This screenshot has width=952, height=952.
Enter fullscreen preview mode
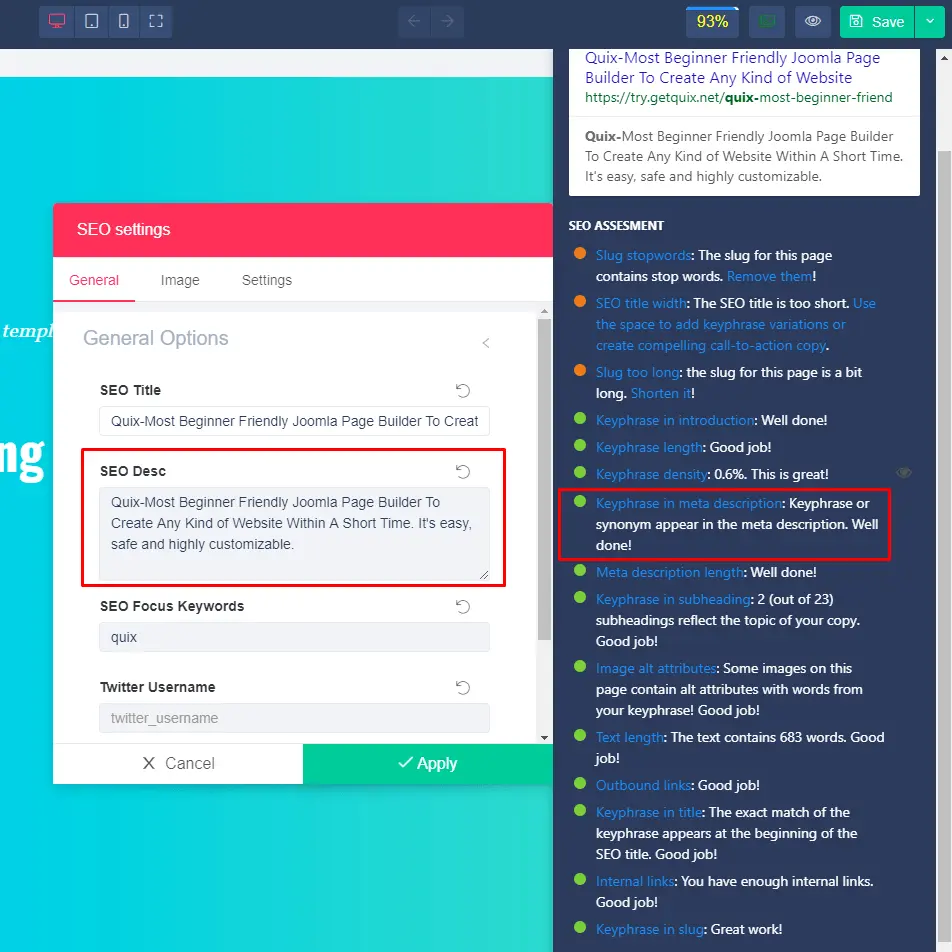[159, 21]
